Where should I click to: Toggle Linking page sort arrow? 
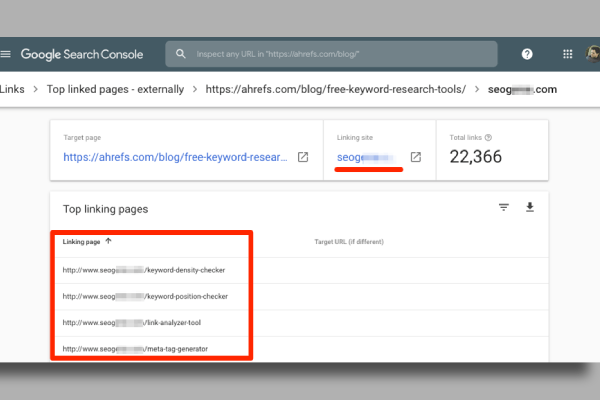tap(108, 241)
